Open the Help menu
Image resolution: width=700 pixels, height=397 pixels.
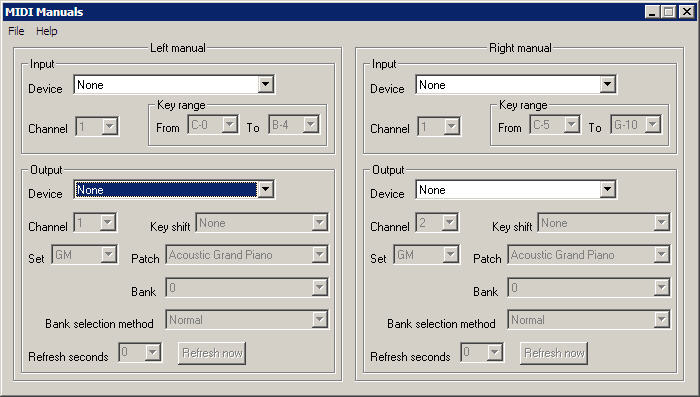coord(46,31)
